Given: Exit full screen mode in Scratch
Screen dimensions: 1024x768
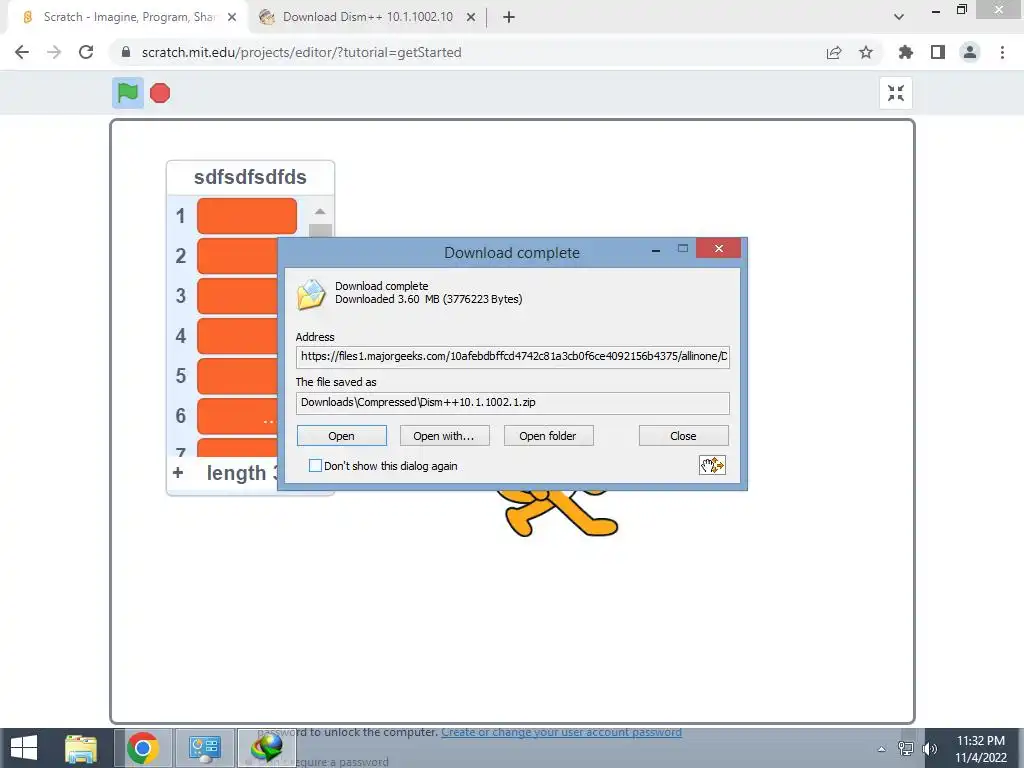Looking at the screenshot, I should point(896,93).
